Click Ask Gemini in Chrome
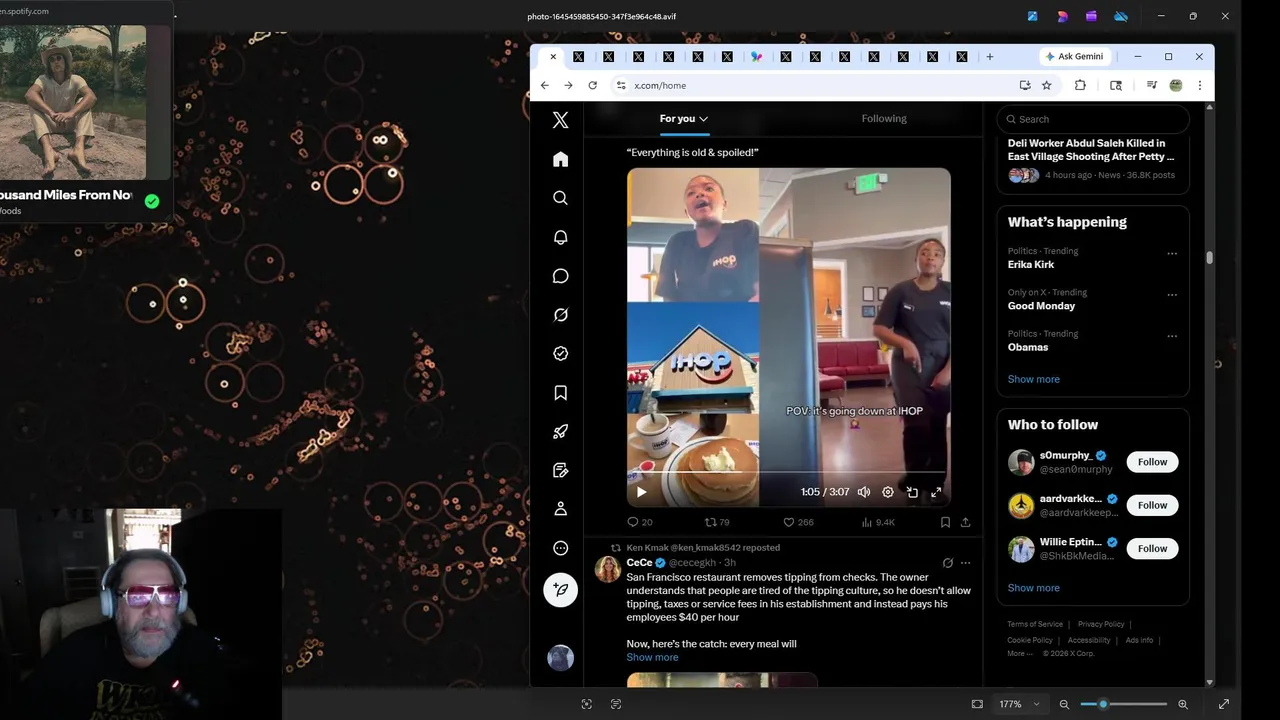1280x720 pixels. tap(1074, 57)
